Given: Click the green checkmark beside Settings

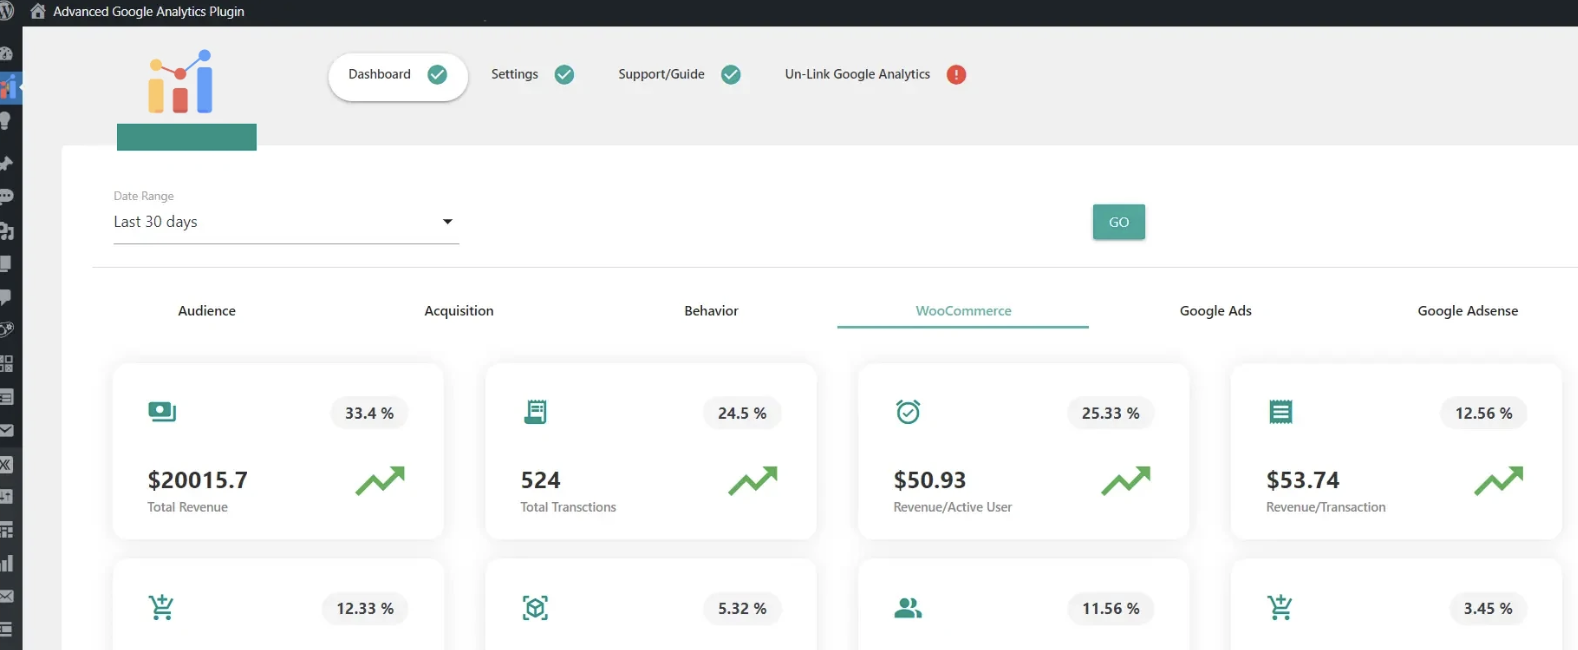Looking at the screenshot, I should coord(564,75).
